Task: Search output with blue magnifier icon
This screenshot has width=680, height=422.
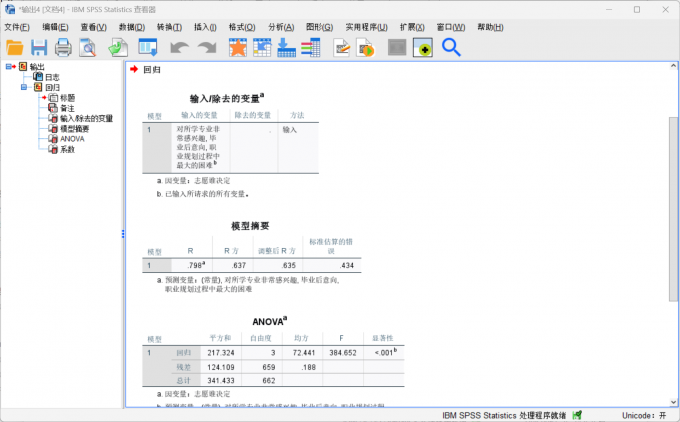Action: coord(451,48)
